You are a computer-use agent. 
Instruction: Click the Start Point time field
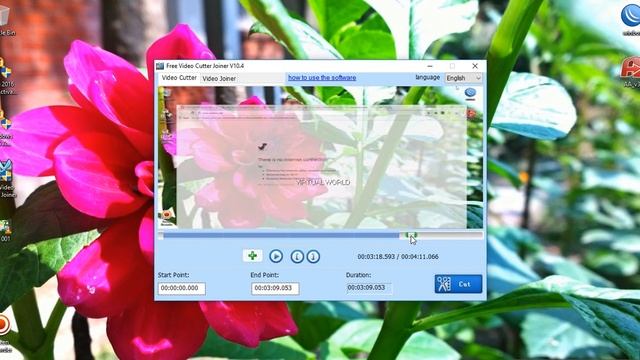pyautogui.click(x=182, y=288)
